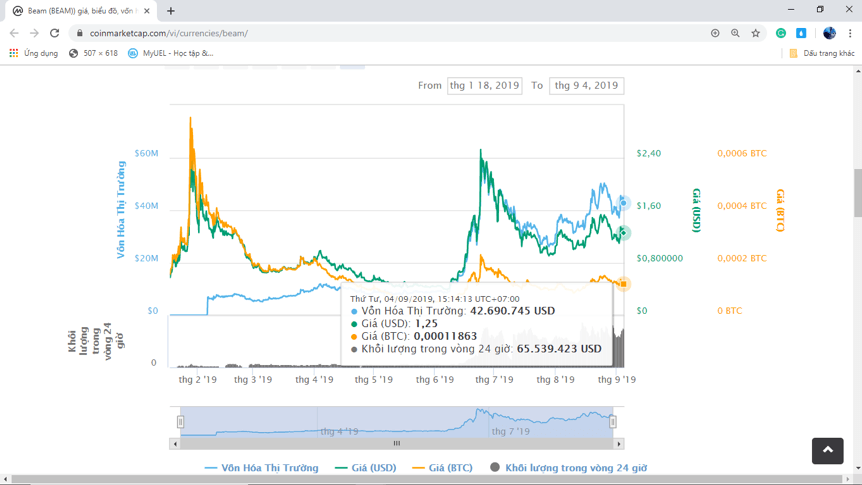
Task: Toggle Vốn Hóa Thị Trường legend series
Action: (x=262, y=467)
